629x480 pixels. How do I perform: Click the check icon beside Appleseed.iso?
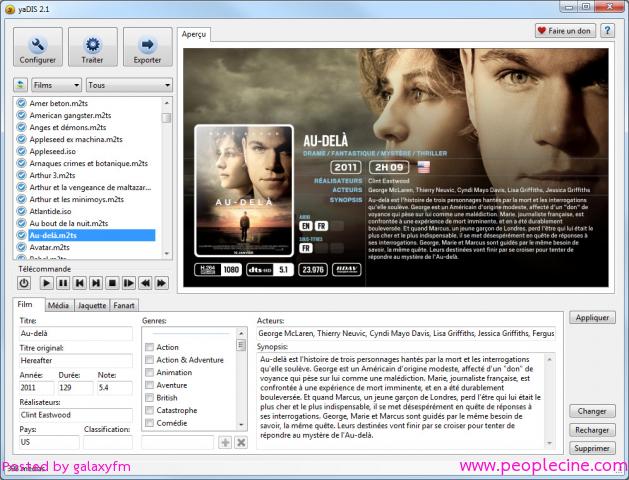click(x=21, y=151)
